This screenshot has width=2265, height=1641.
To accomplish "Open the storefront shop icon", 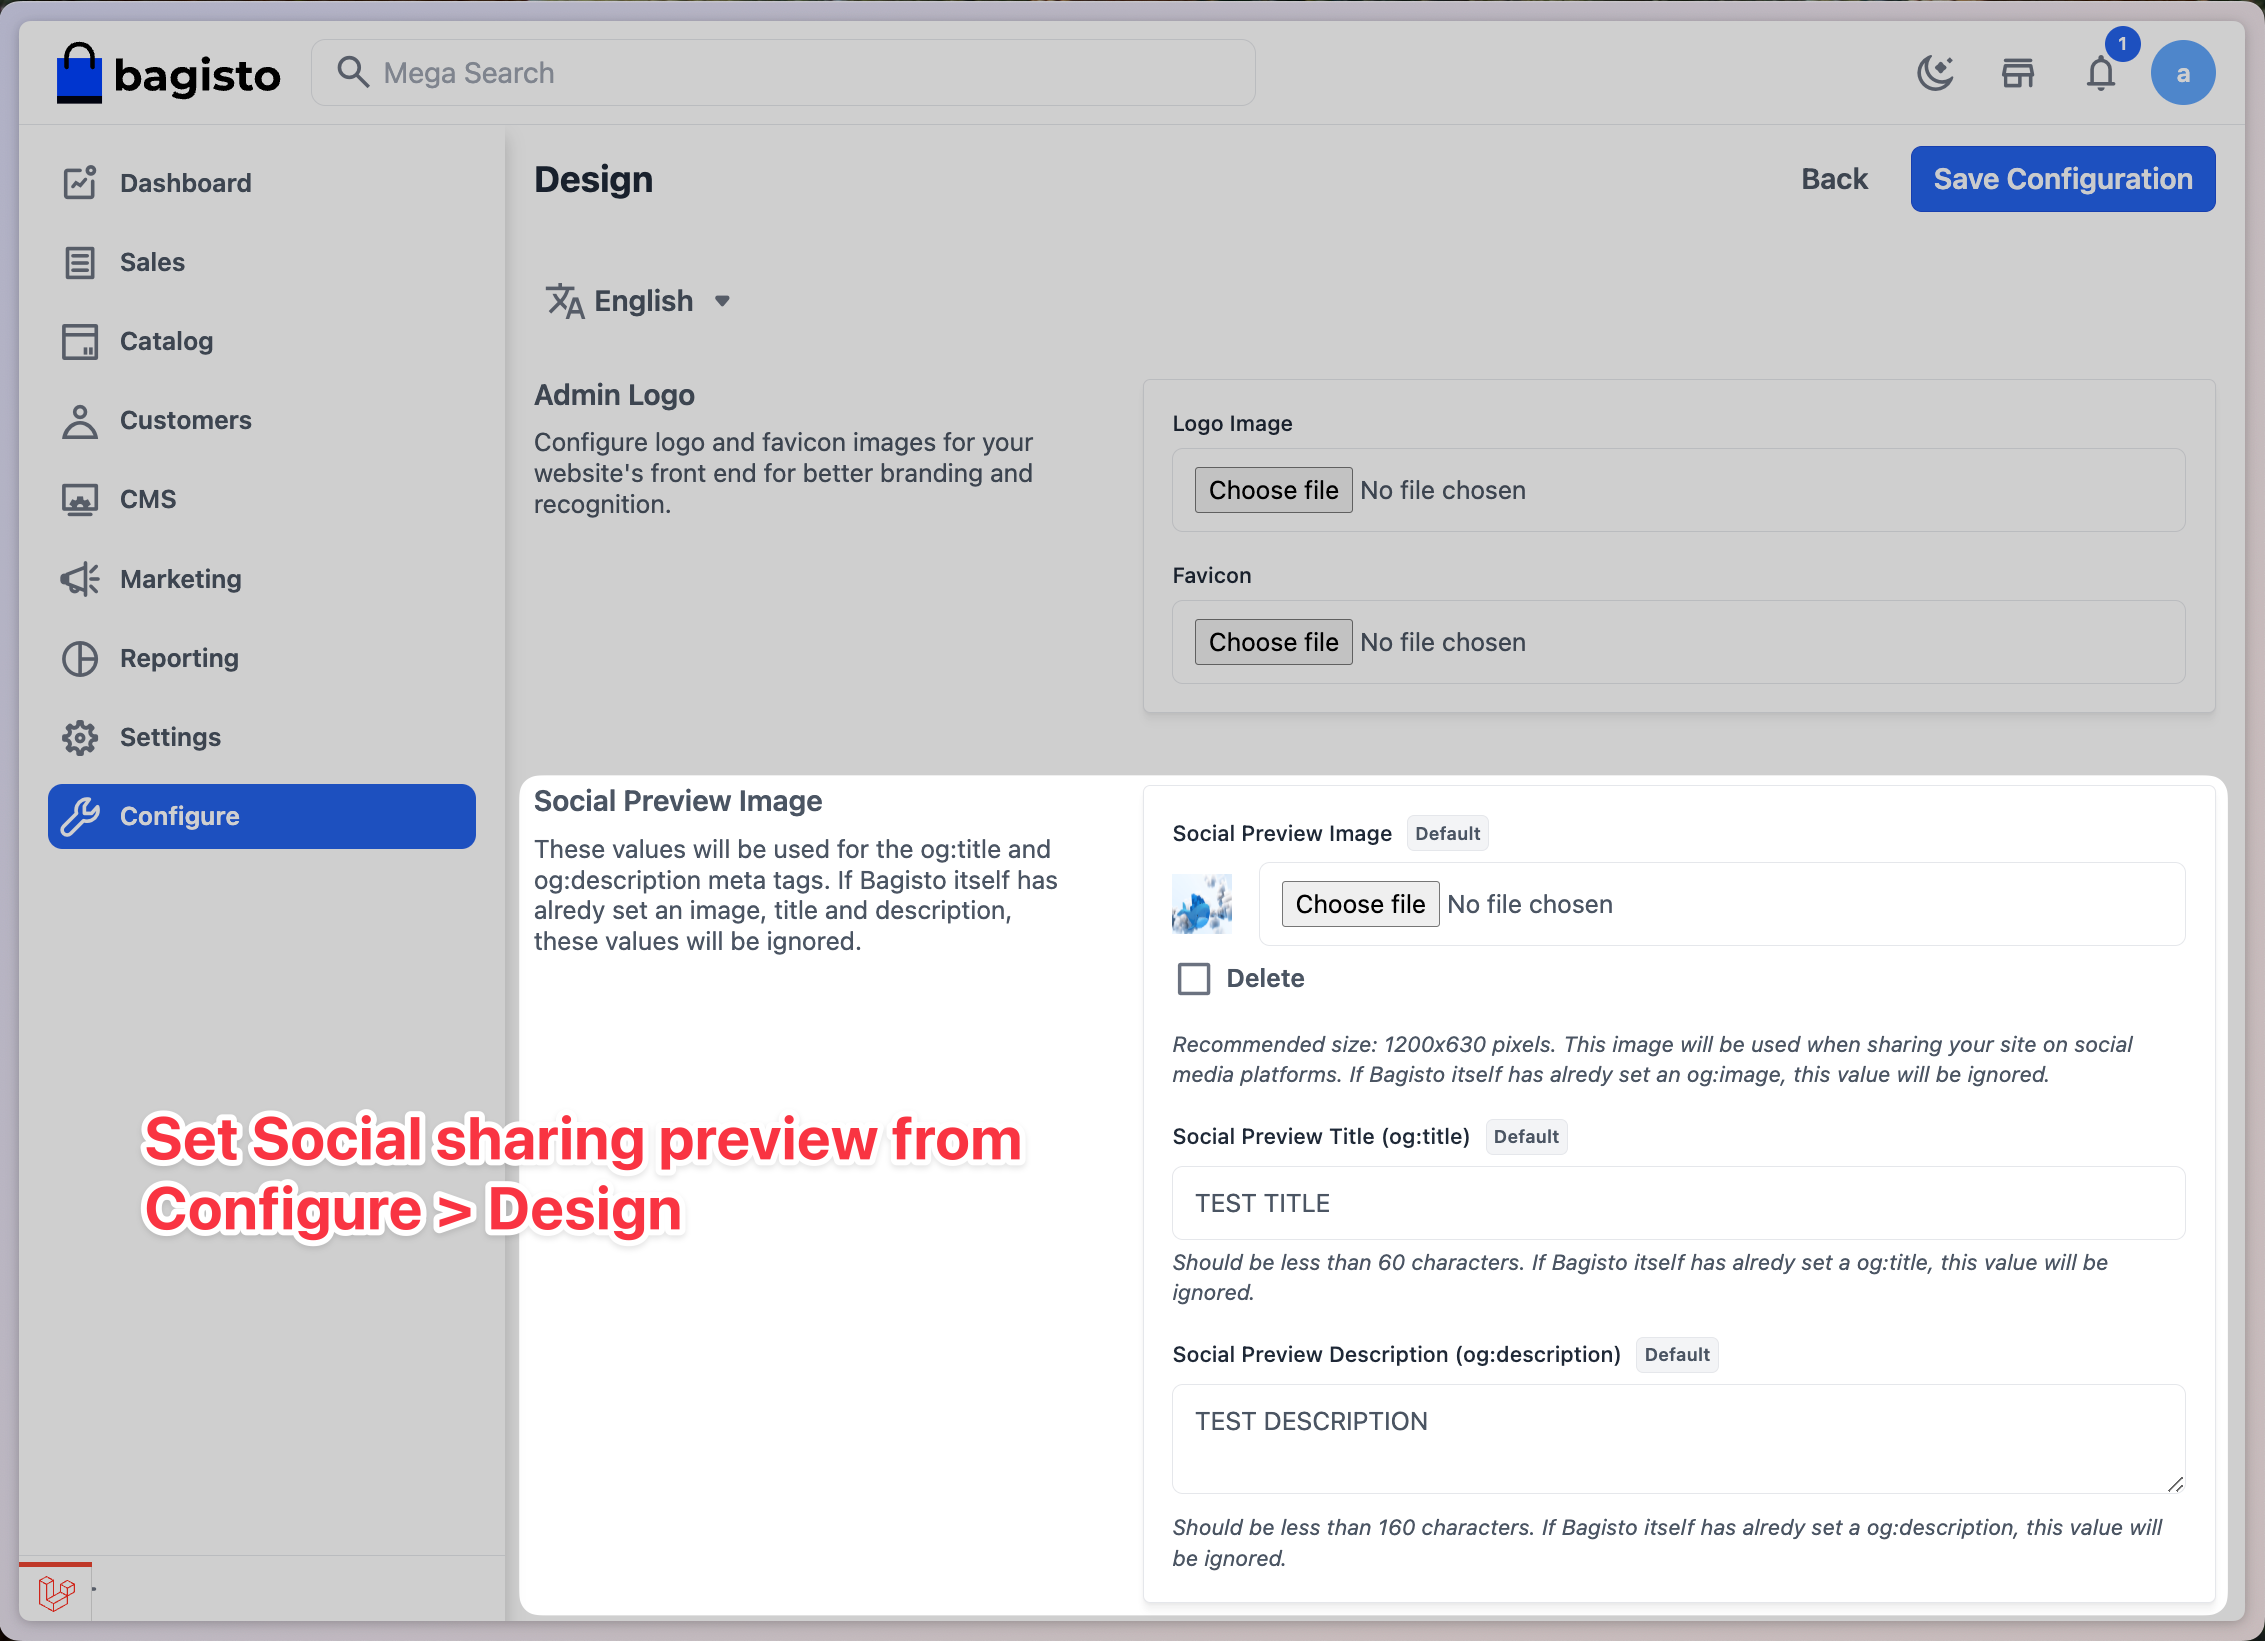I will (2018, 73).
